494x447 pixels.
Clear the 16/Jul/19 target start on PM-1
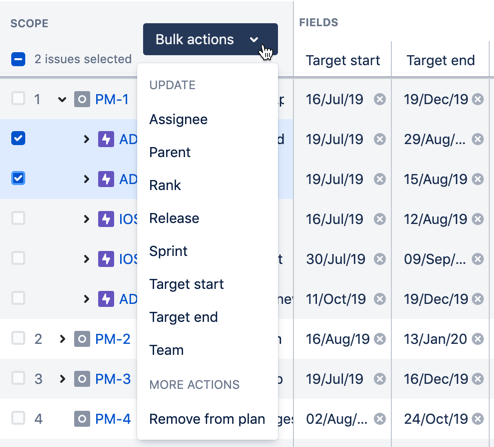point(380,99)
